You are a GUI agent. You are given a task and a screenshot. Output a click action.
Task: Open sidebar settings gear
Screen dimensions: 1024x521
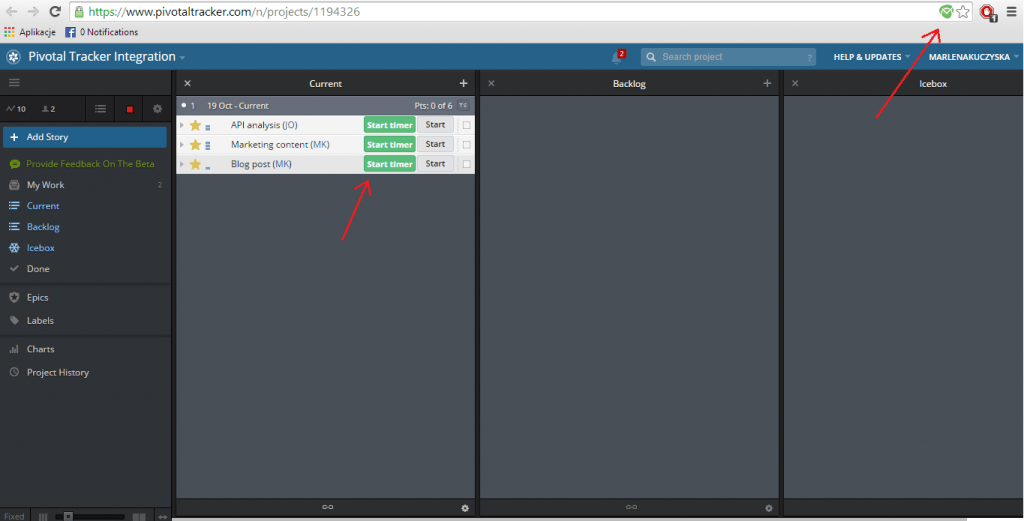(x=157, y=109)
